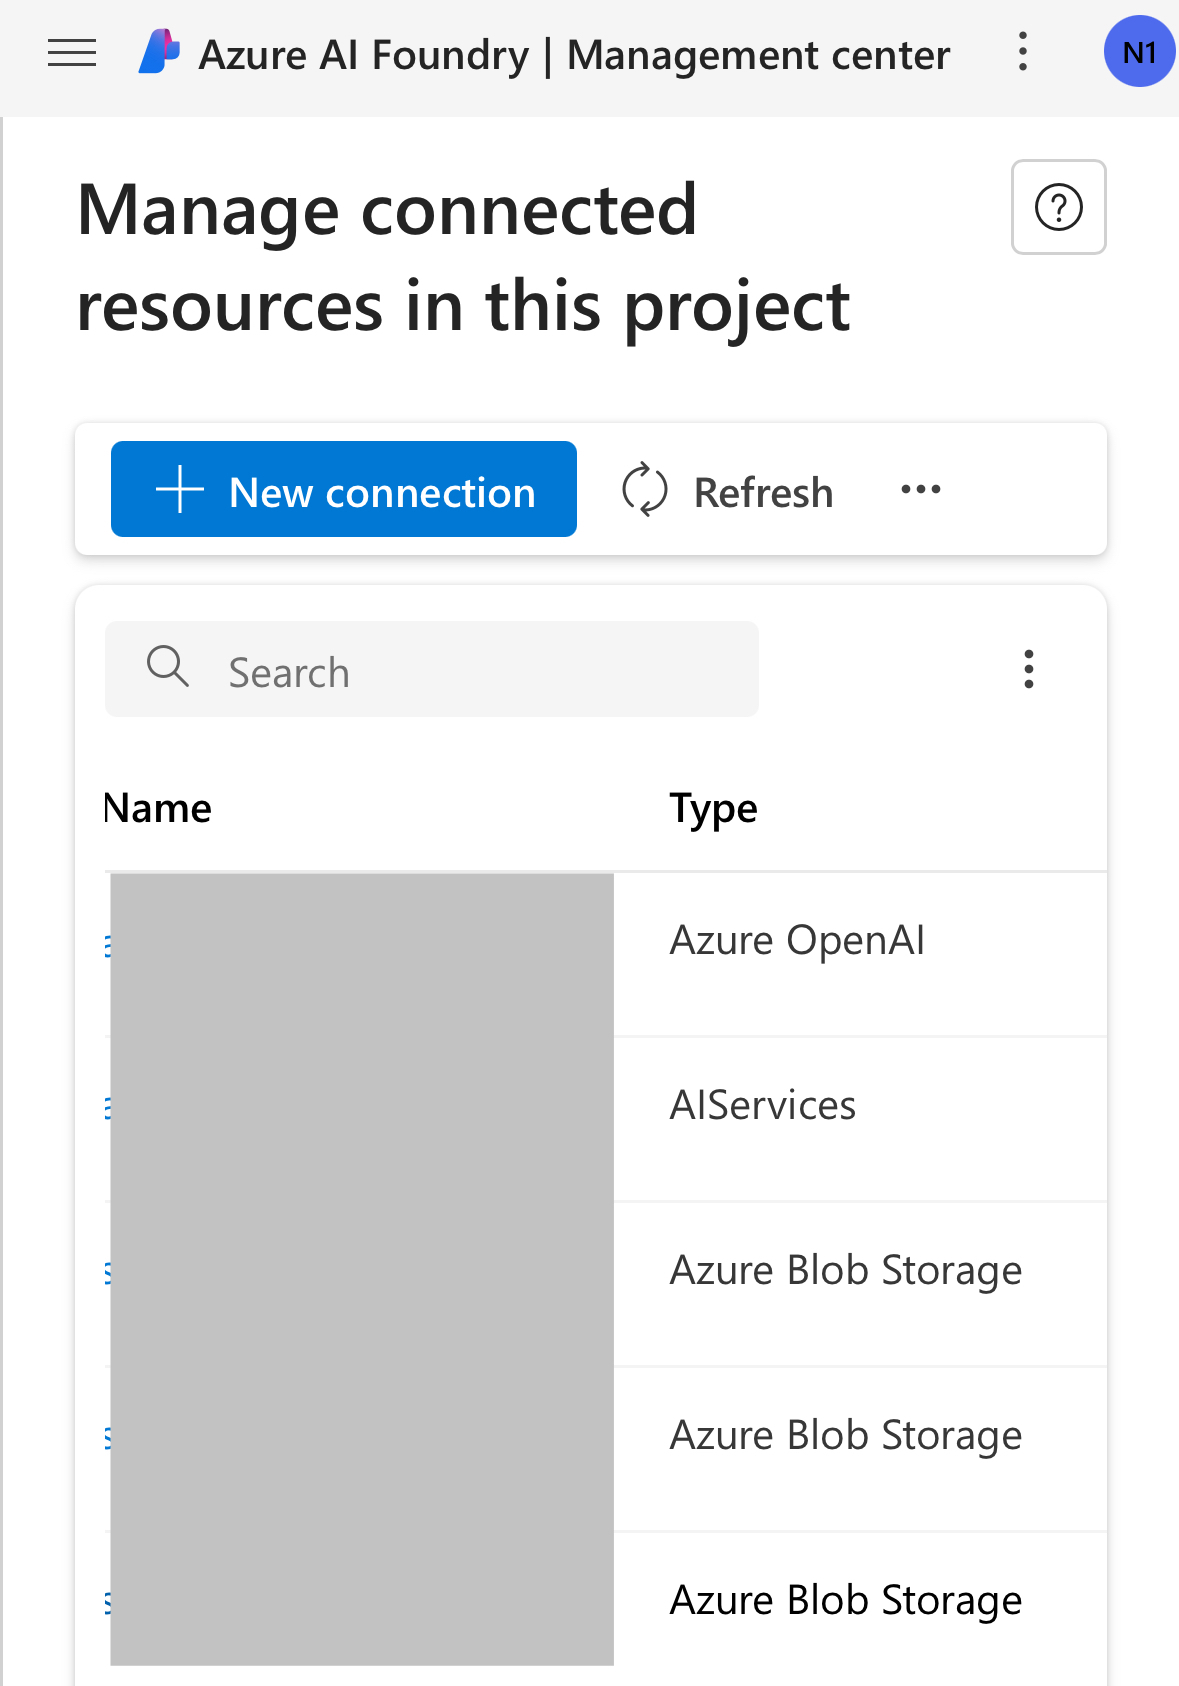Click the help question mark button
Screen dimensions: 1179x1686
[1058, 207]
